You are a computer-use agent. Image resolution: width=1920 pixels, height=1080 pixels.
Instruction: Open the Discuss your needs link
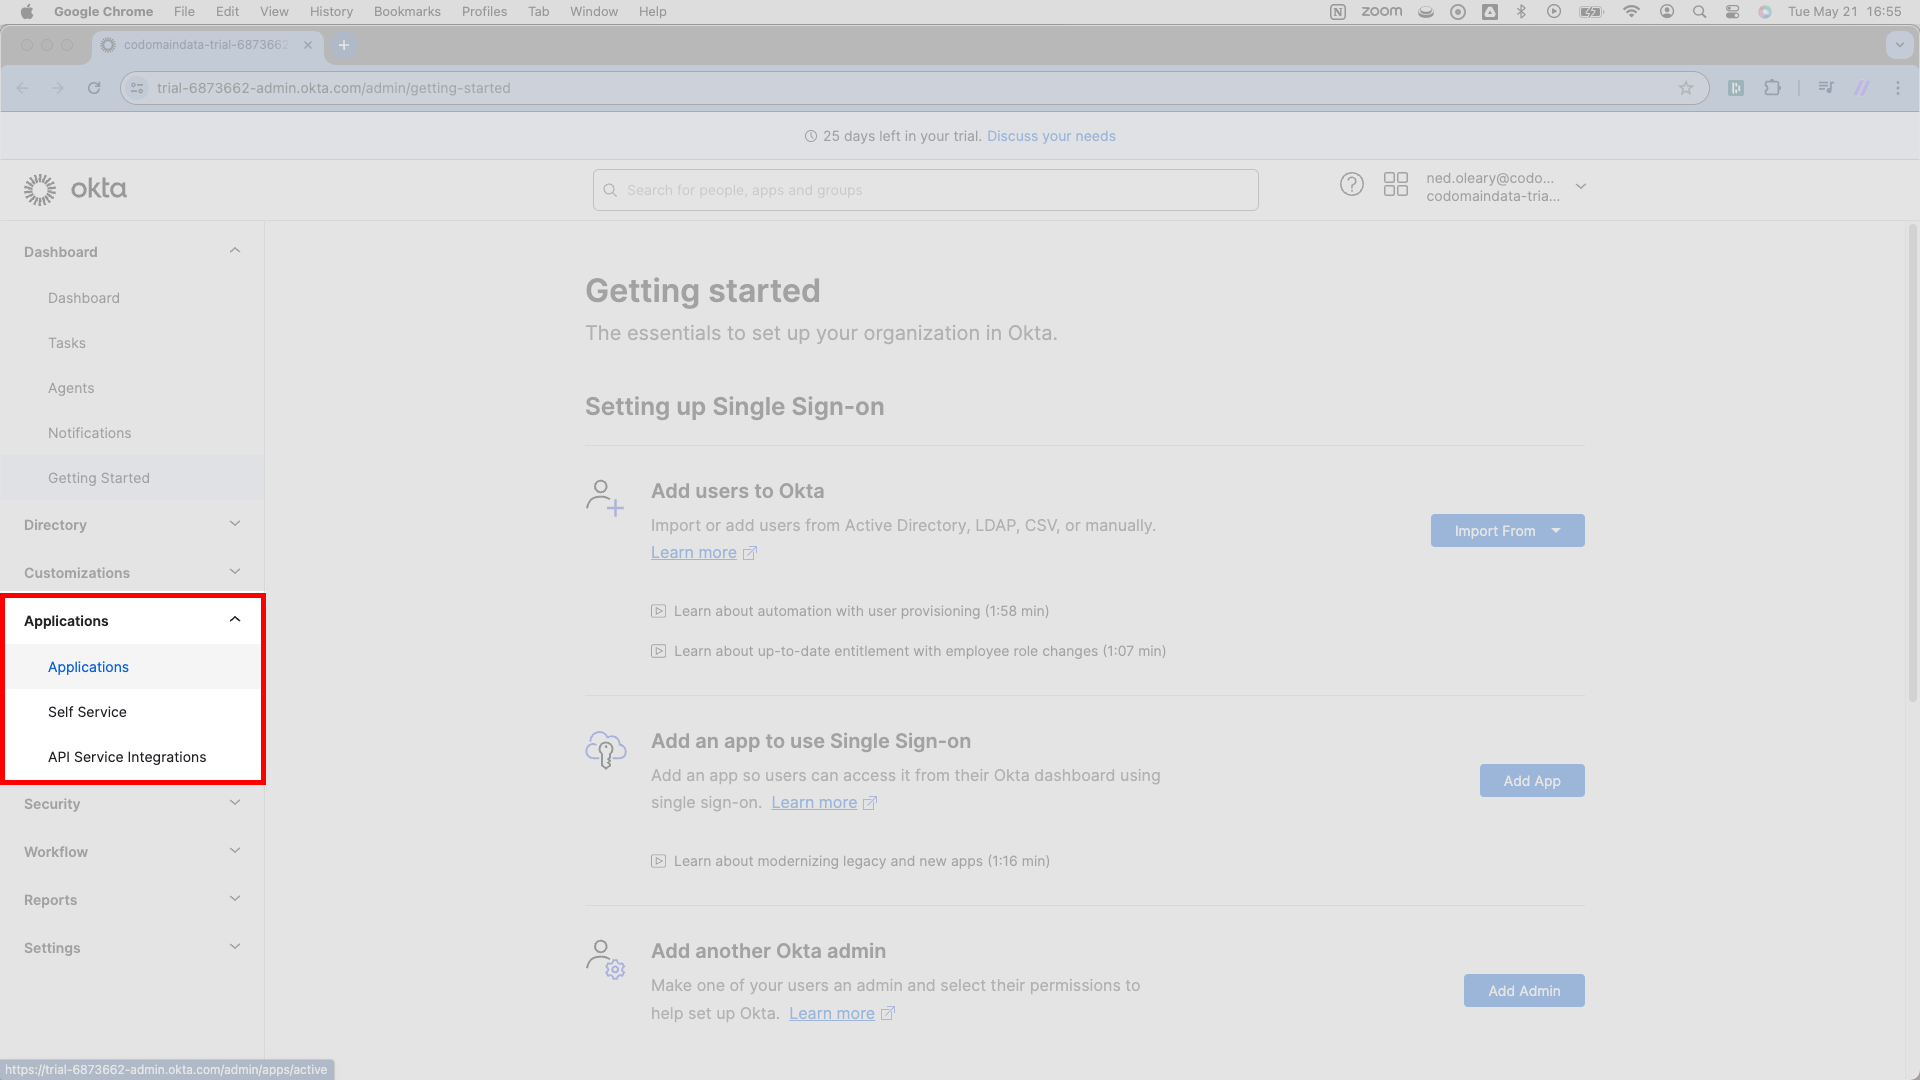point(1051,136)
